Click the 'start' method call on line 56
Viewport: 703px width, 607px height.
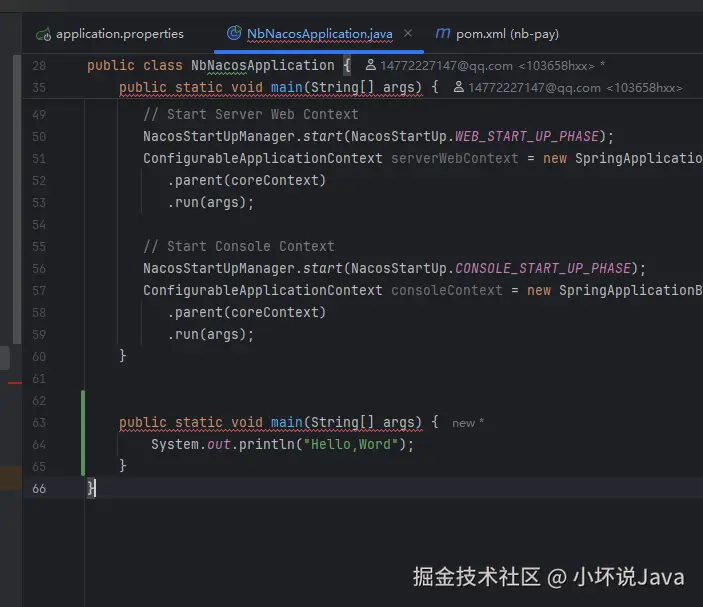click(322, 268)
